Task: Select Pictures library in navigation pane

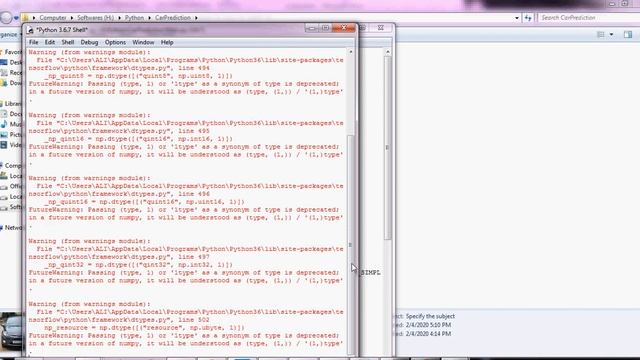Action: coord(12,134)
